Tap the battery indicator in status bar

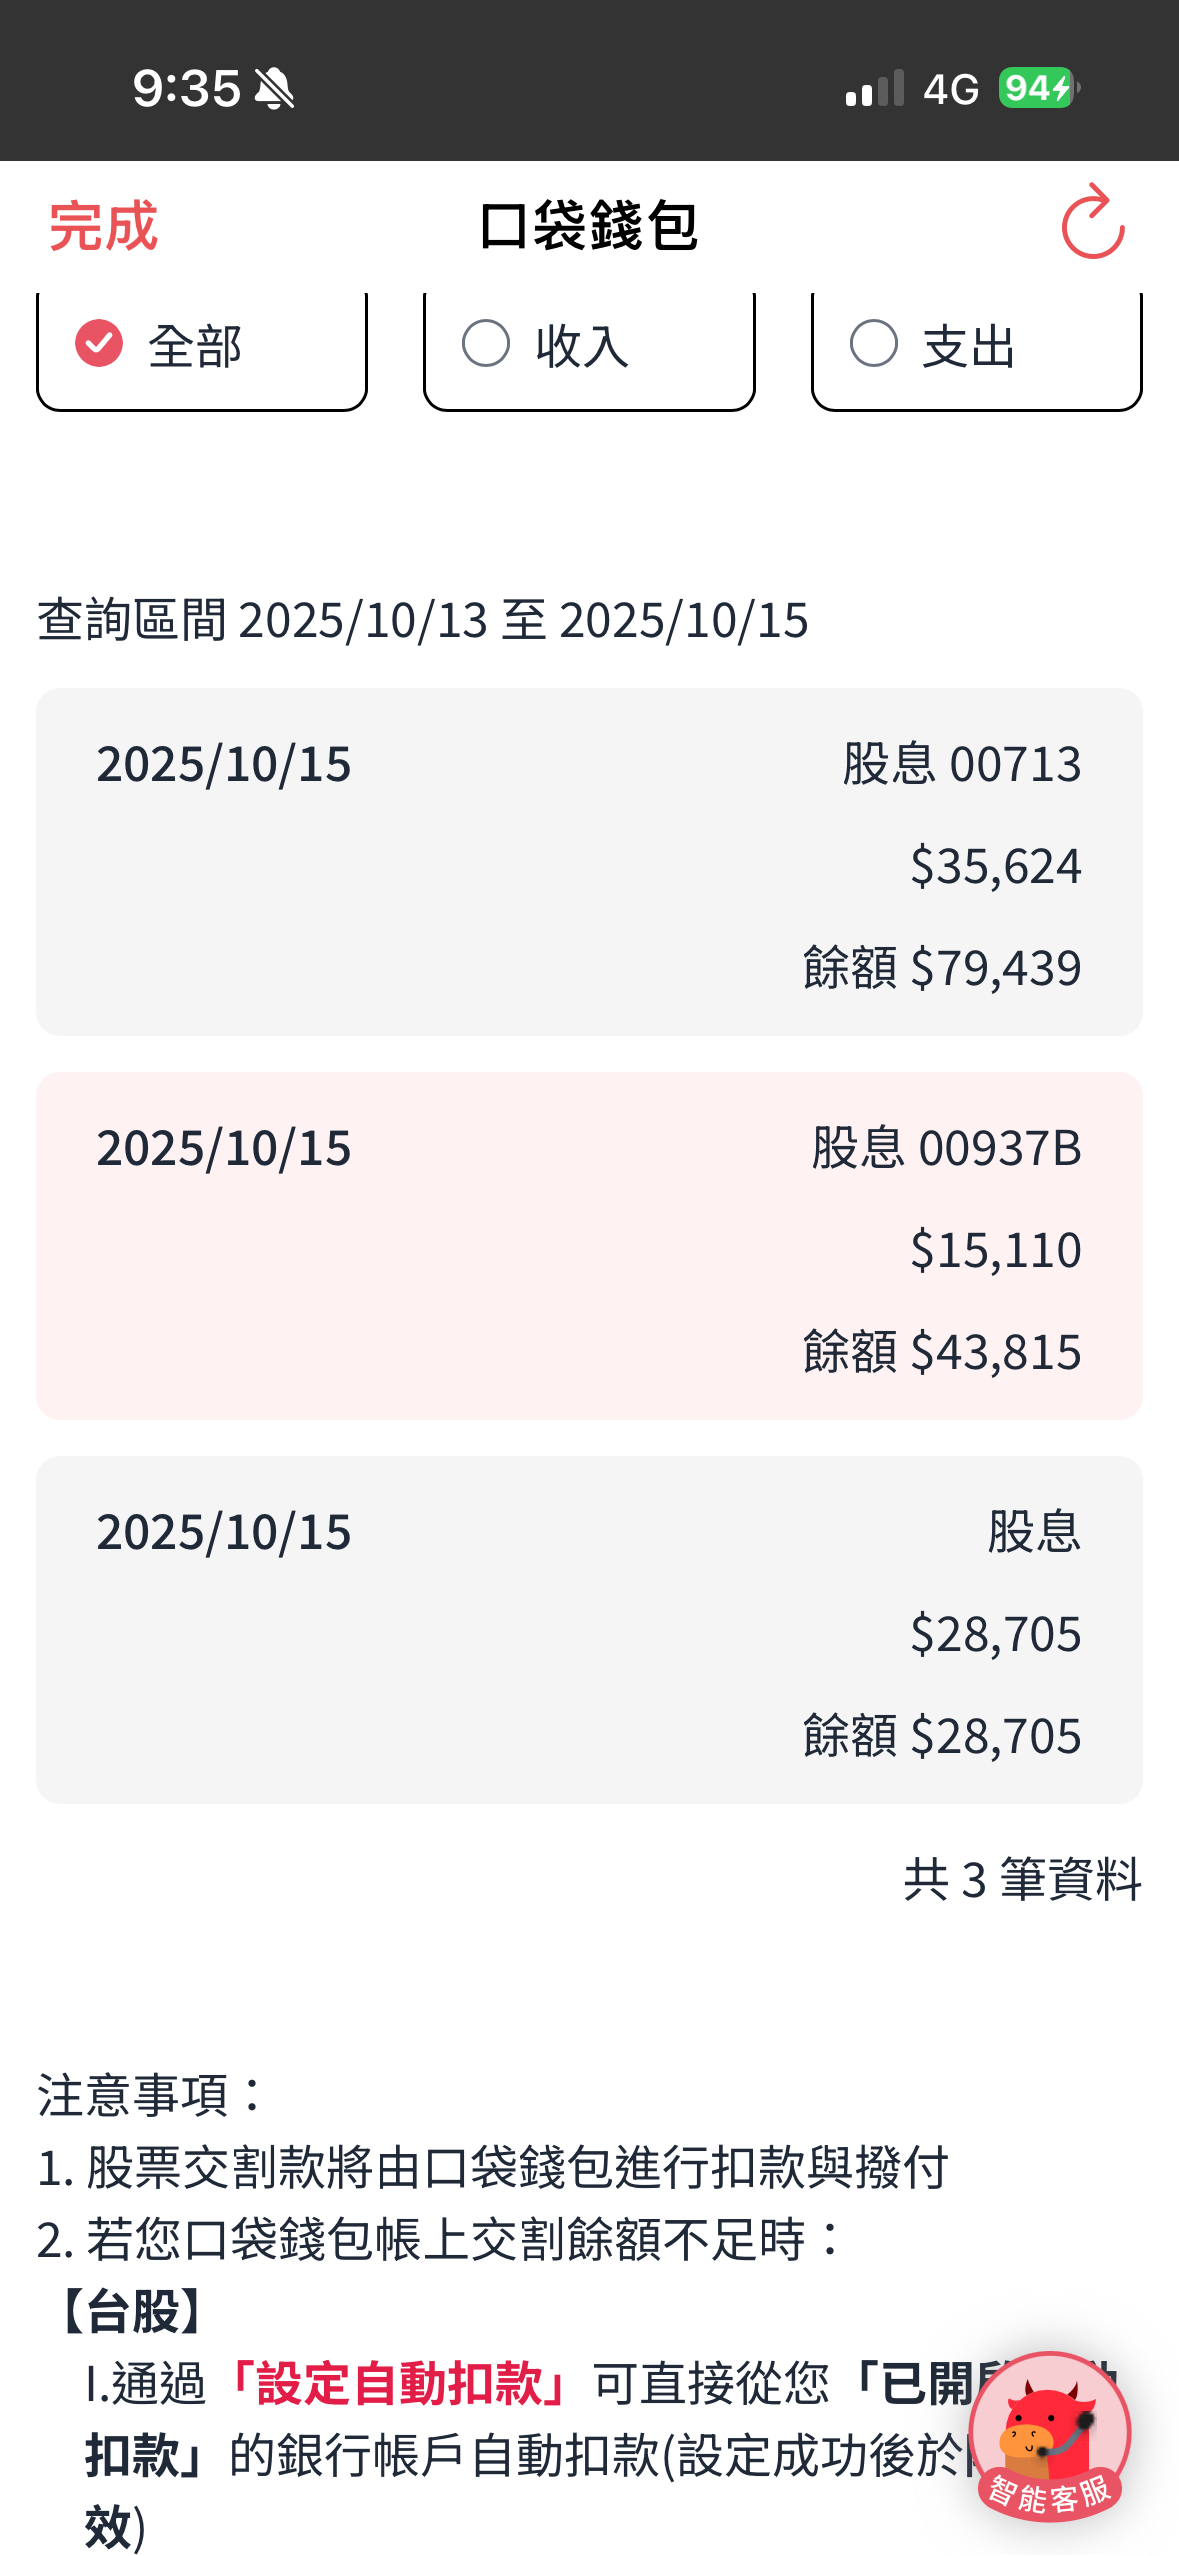tap(1037, 89)
